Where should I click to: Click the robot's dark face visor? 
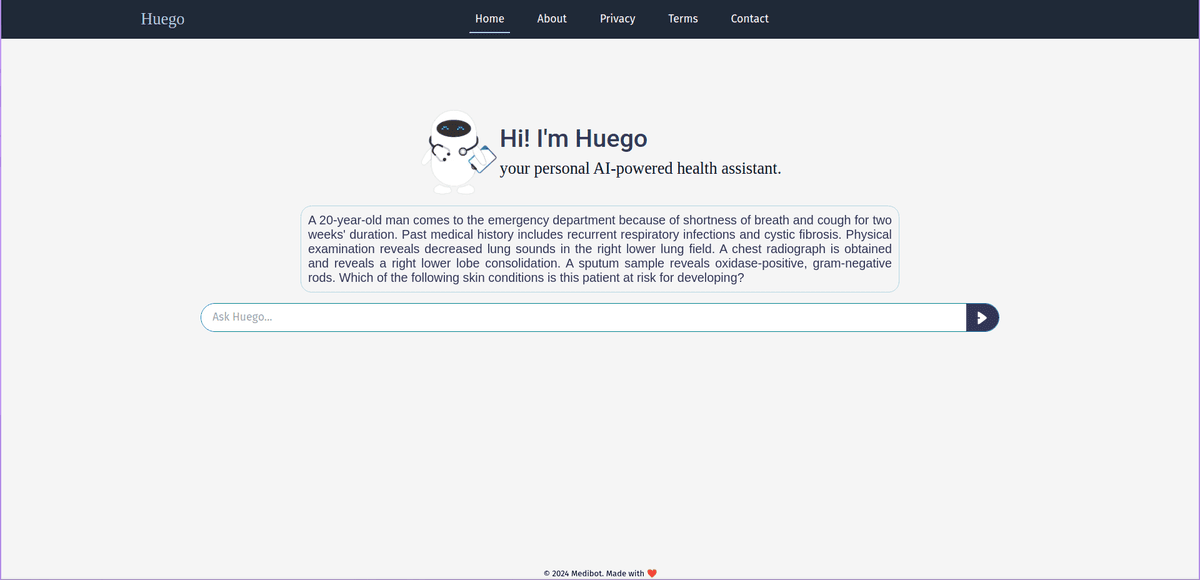454,129
